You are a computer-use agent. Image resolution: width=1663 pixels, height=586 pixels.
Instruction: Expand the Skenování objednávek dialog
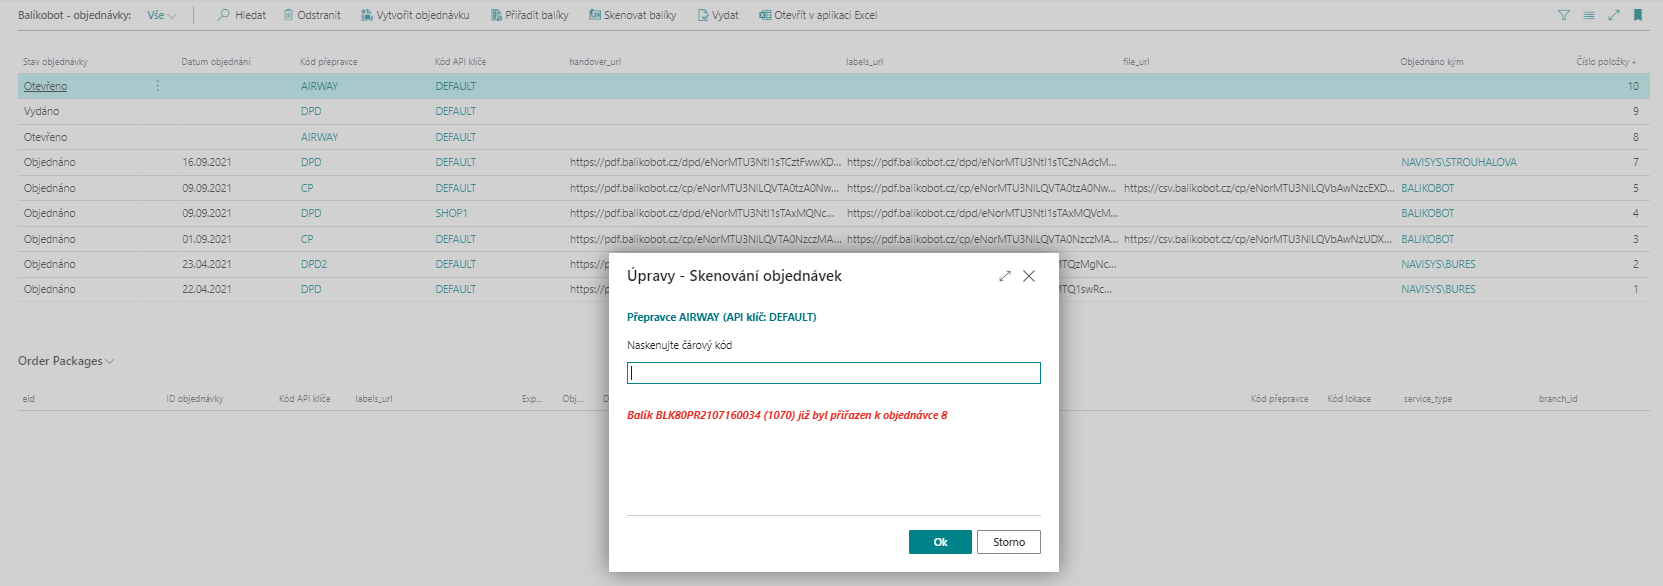pyautogui.click(x=1005, y=276)
